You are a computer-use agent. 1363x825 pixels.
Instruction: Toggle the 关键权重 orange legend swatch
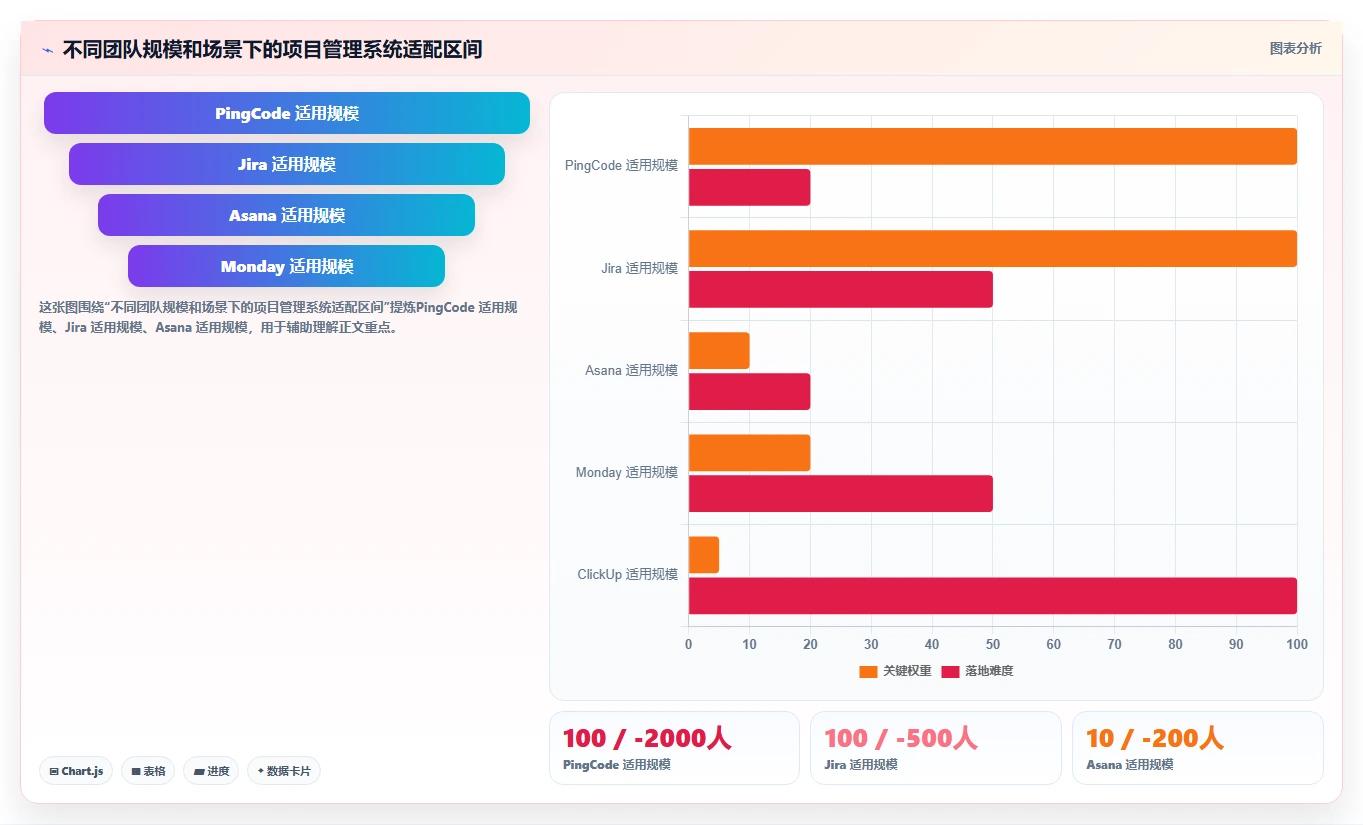tap(868, 671)
